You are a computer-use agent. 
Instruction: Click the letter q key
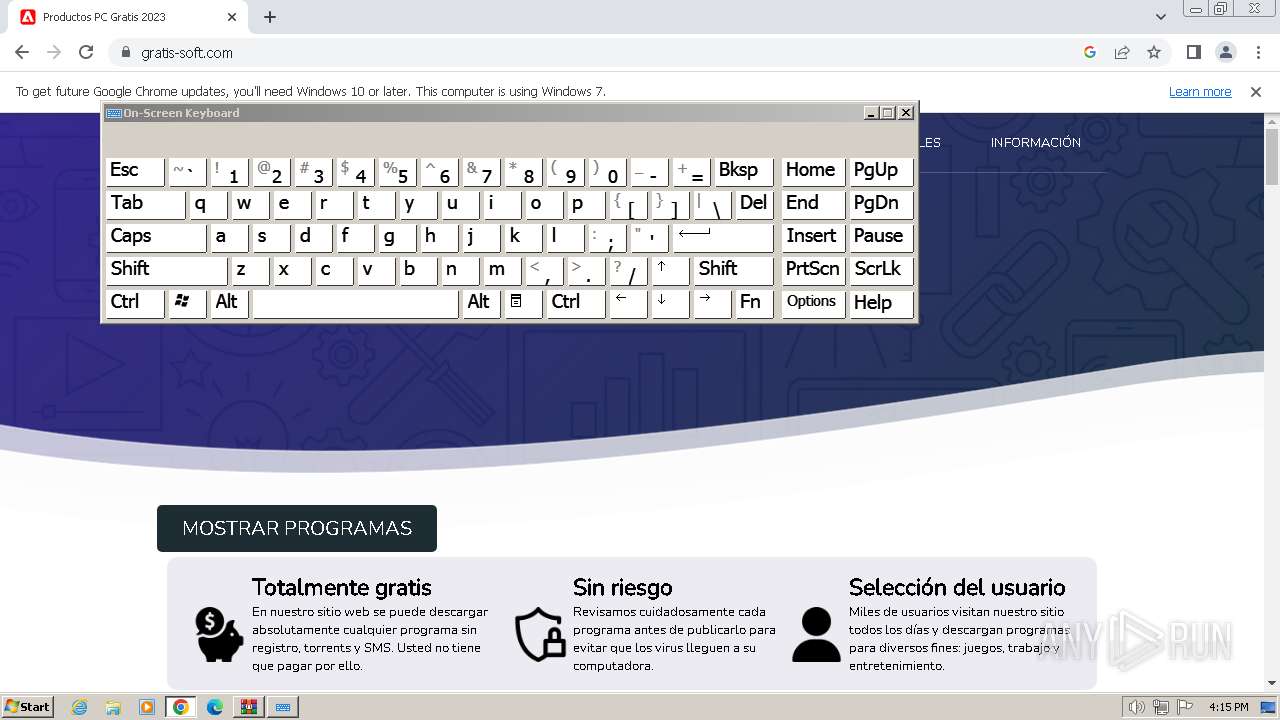(208, 204)
